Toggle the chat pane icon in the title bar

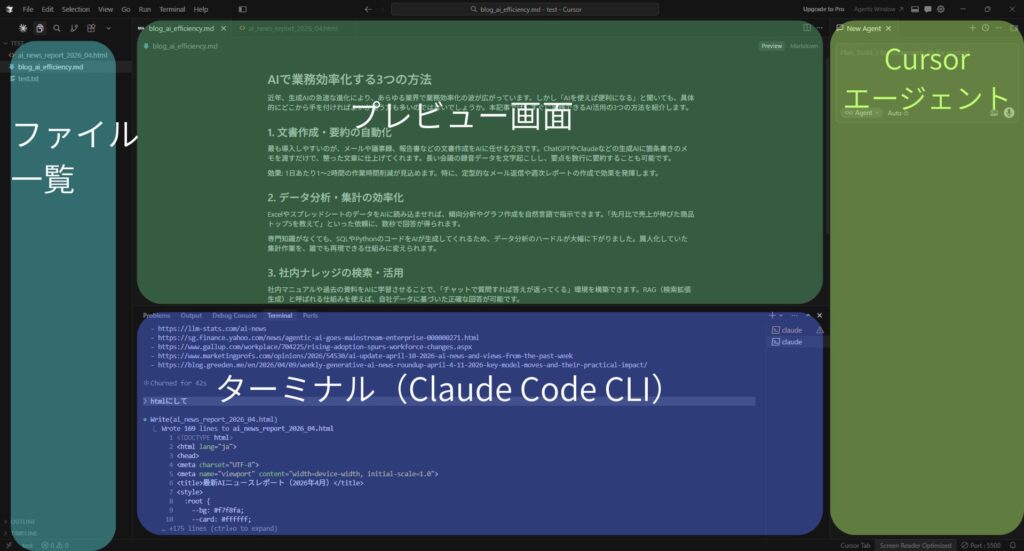tap(927, 9)
